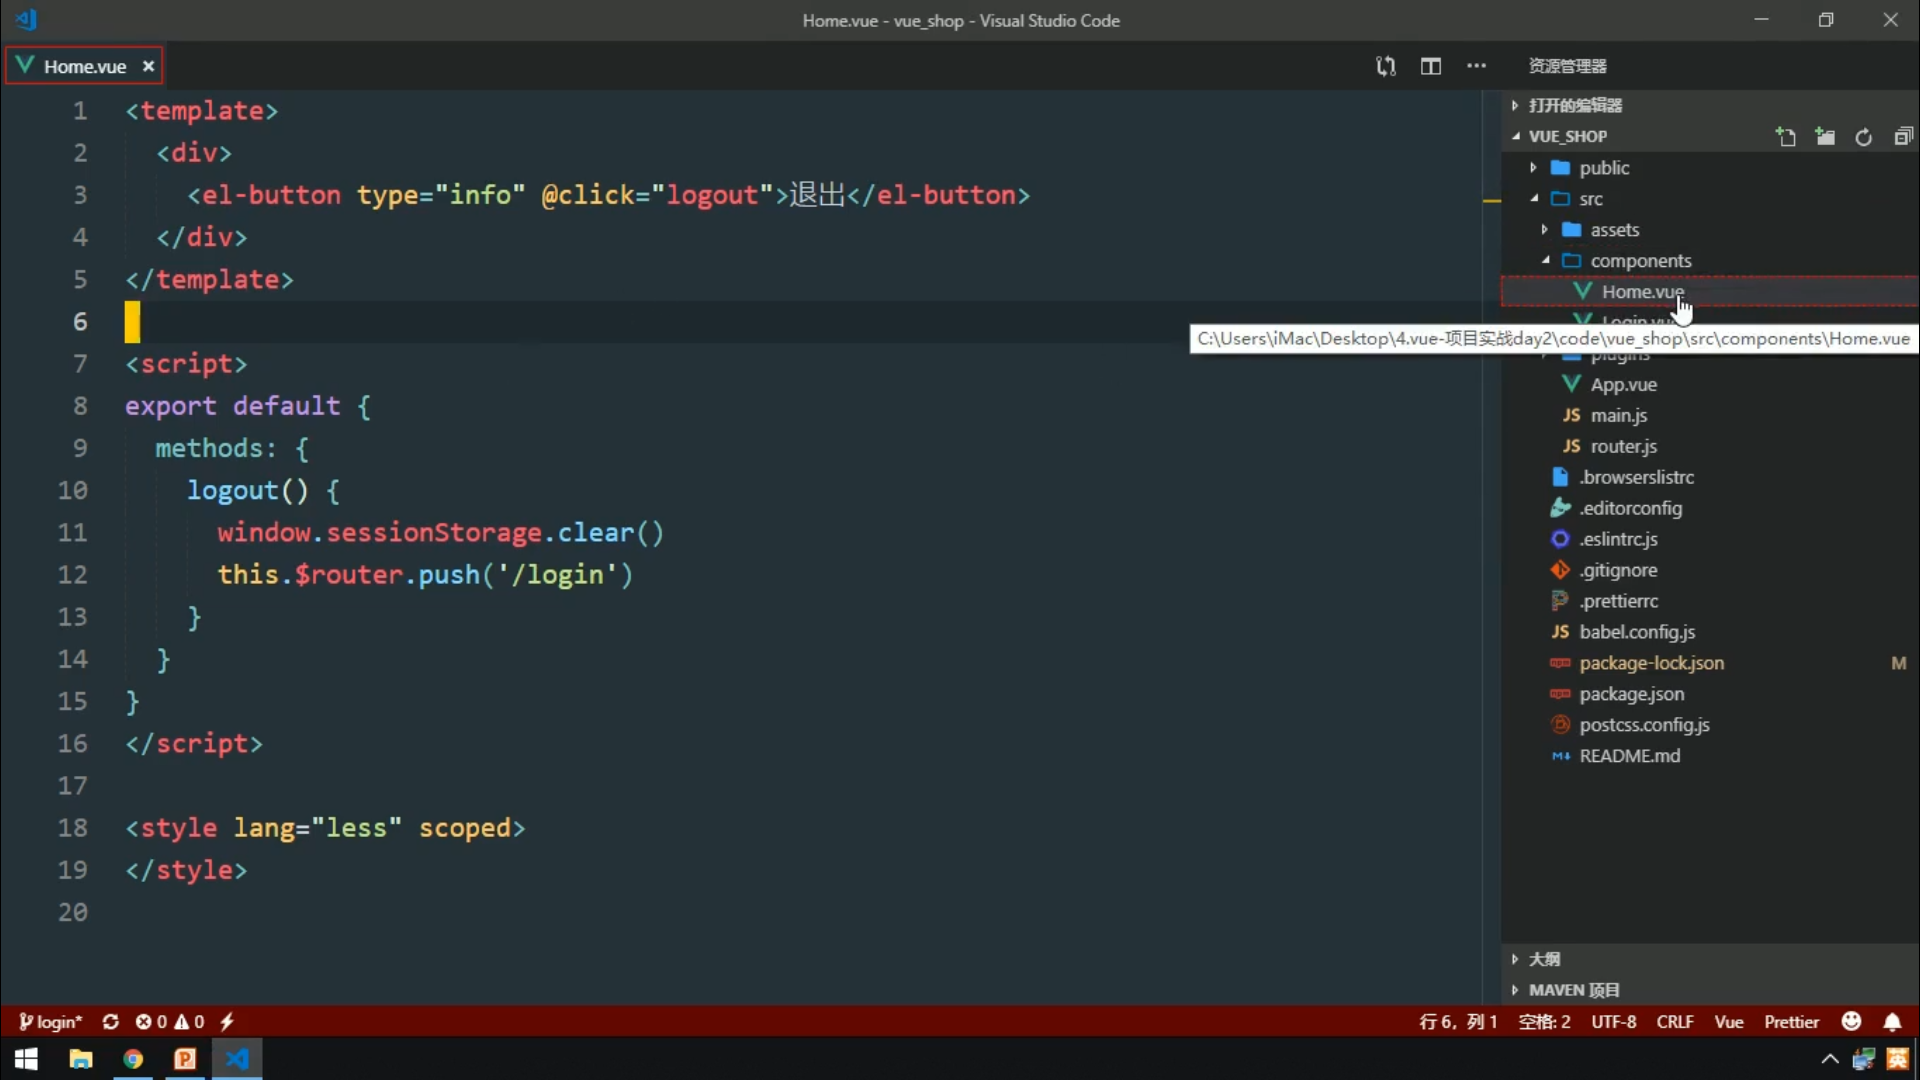Click line number 12 in the gutter

pos(72,575)
